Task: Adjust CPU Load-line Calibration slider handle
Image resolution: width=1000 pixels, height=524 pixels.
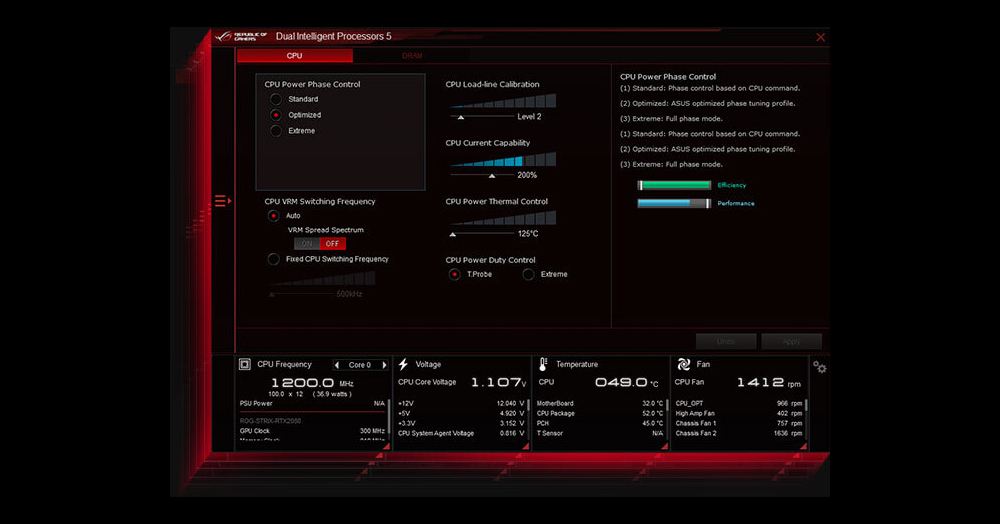Action: (x=460, y=117)
